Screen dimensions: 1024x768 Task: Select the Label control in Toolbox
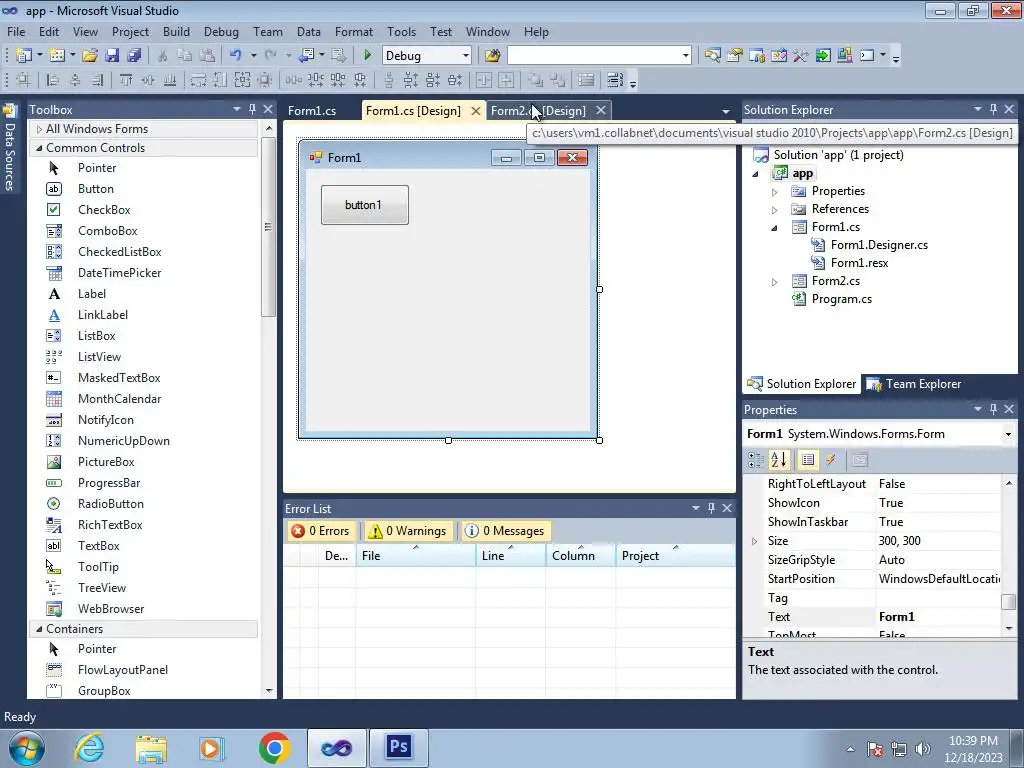click(91, 294)
